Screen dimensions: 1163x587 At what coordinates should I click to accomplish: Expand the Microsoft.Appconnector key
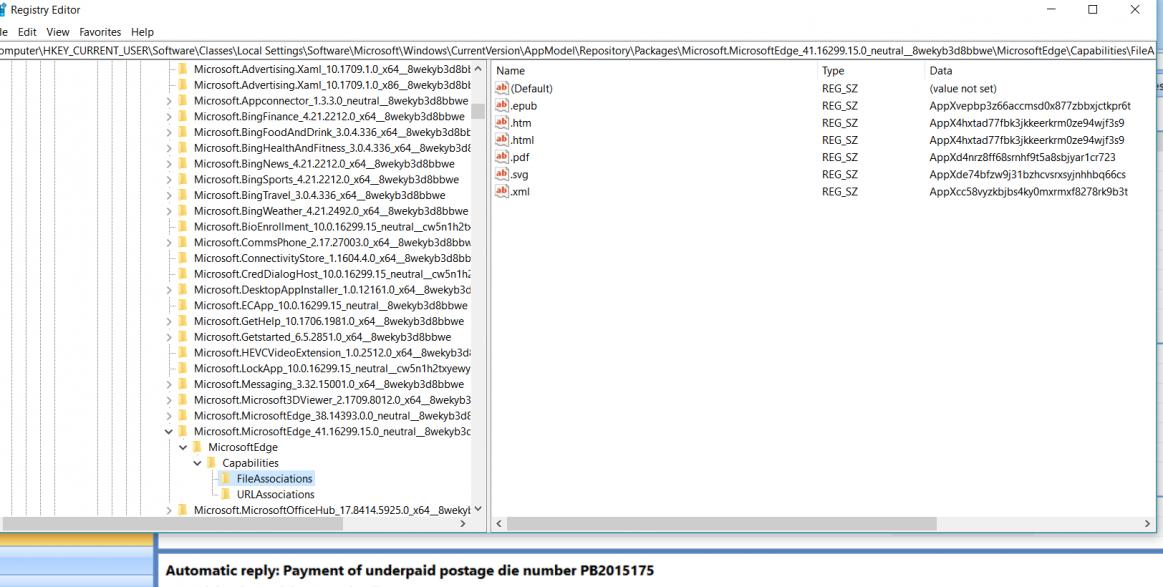click(168, 101)
